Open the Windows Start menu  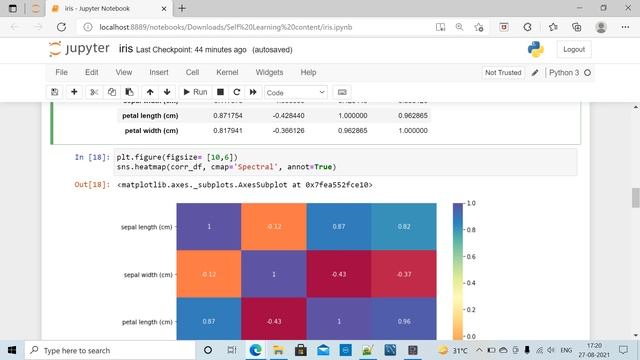12,350
